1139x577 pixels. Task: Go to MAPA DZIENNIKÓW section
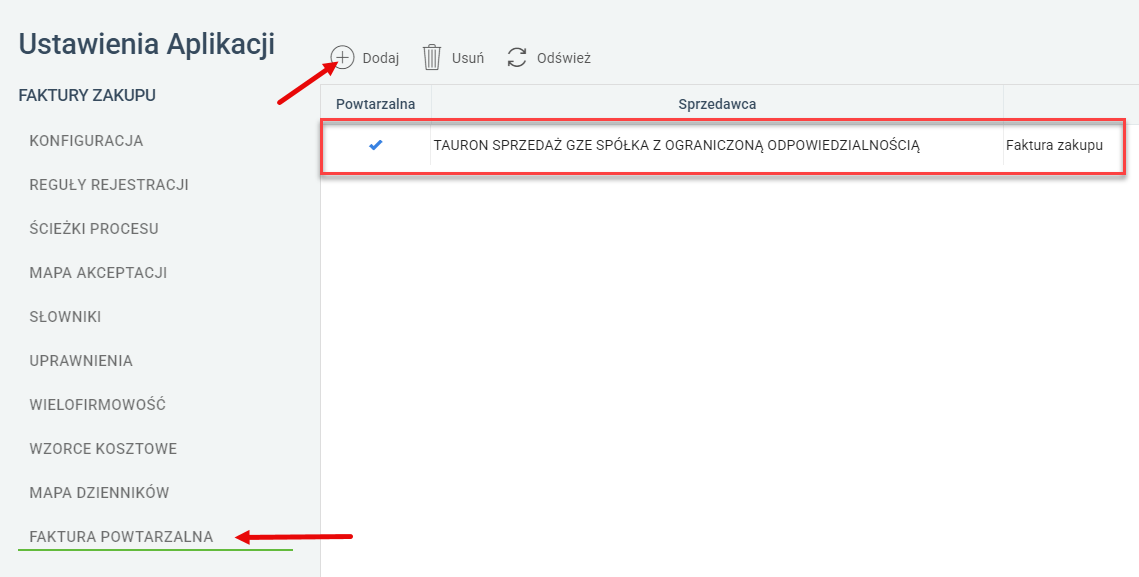[100, 493]
